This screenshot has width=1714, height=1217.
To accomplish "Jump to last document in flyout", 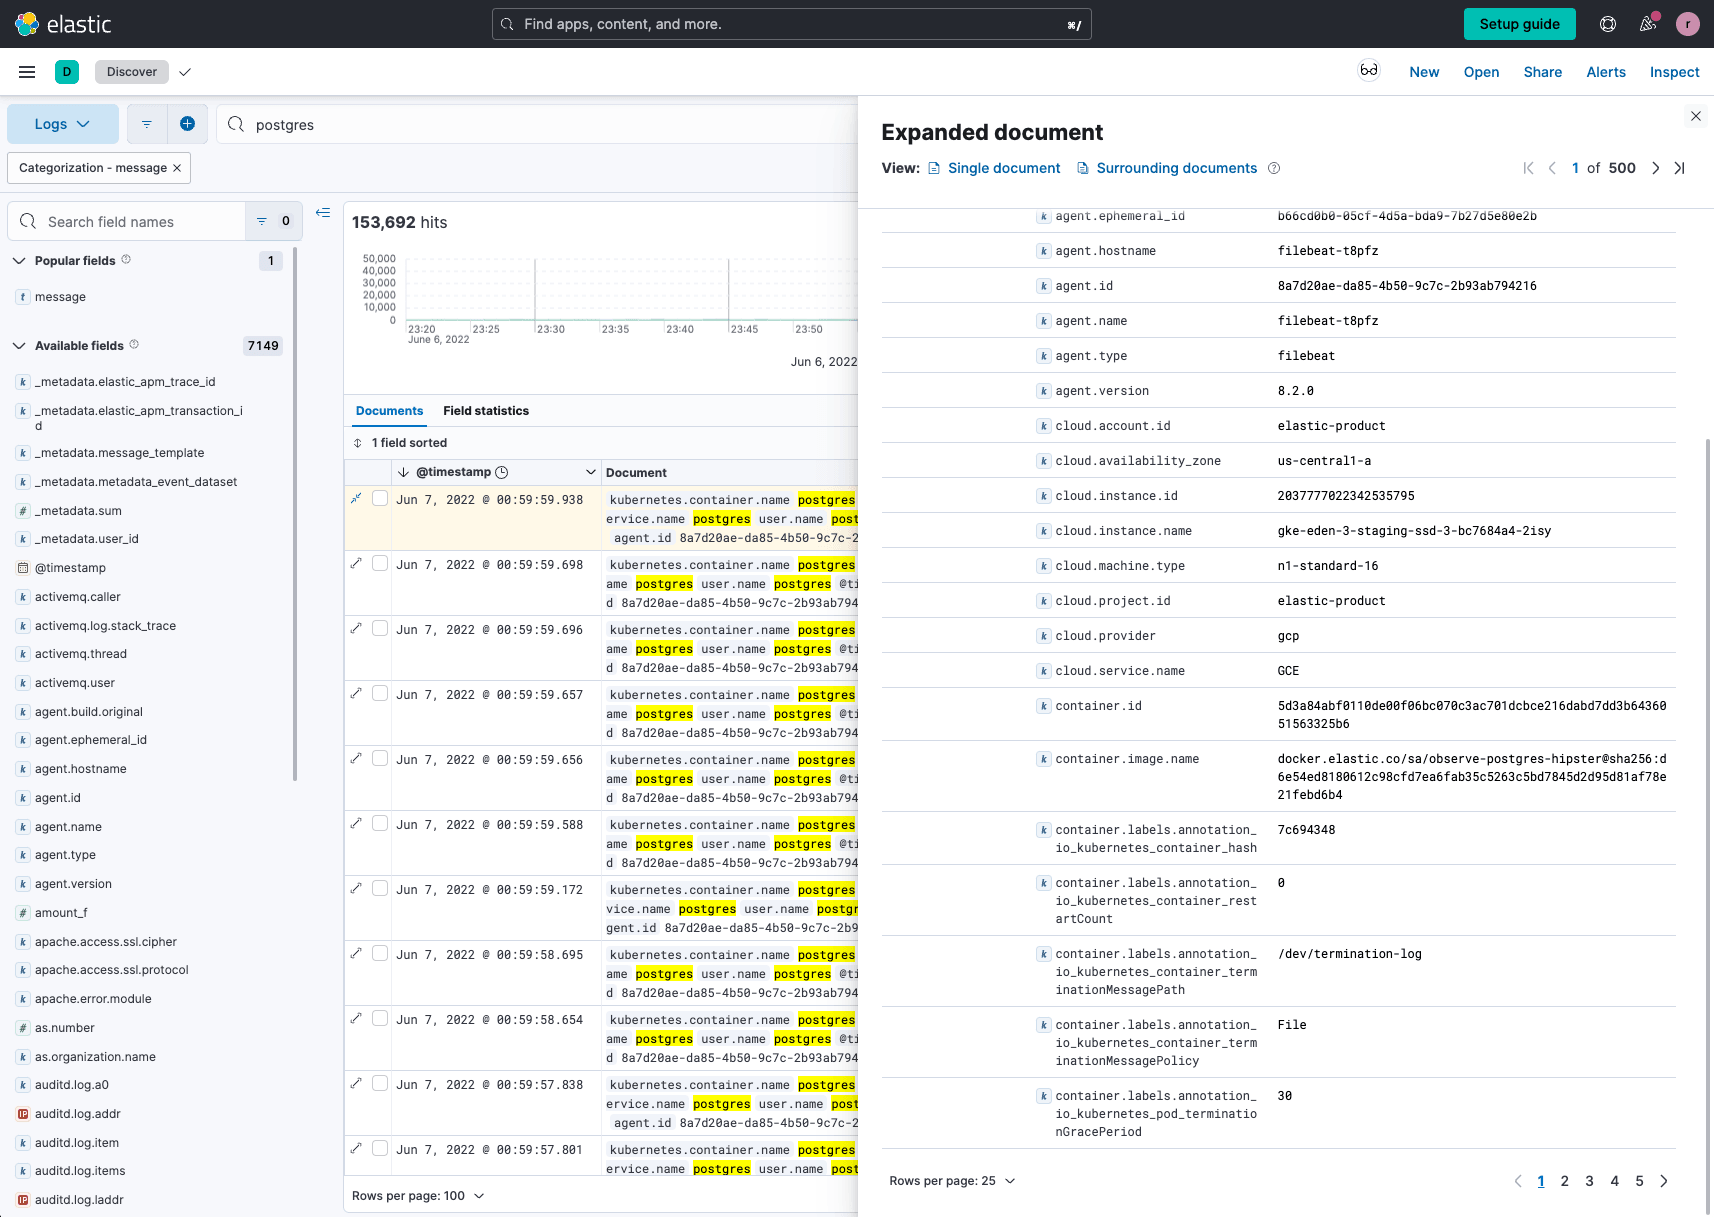I will (x=1680, y=168).
